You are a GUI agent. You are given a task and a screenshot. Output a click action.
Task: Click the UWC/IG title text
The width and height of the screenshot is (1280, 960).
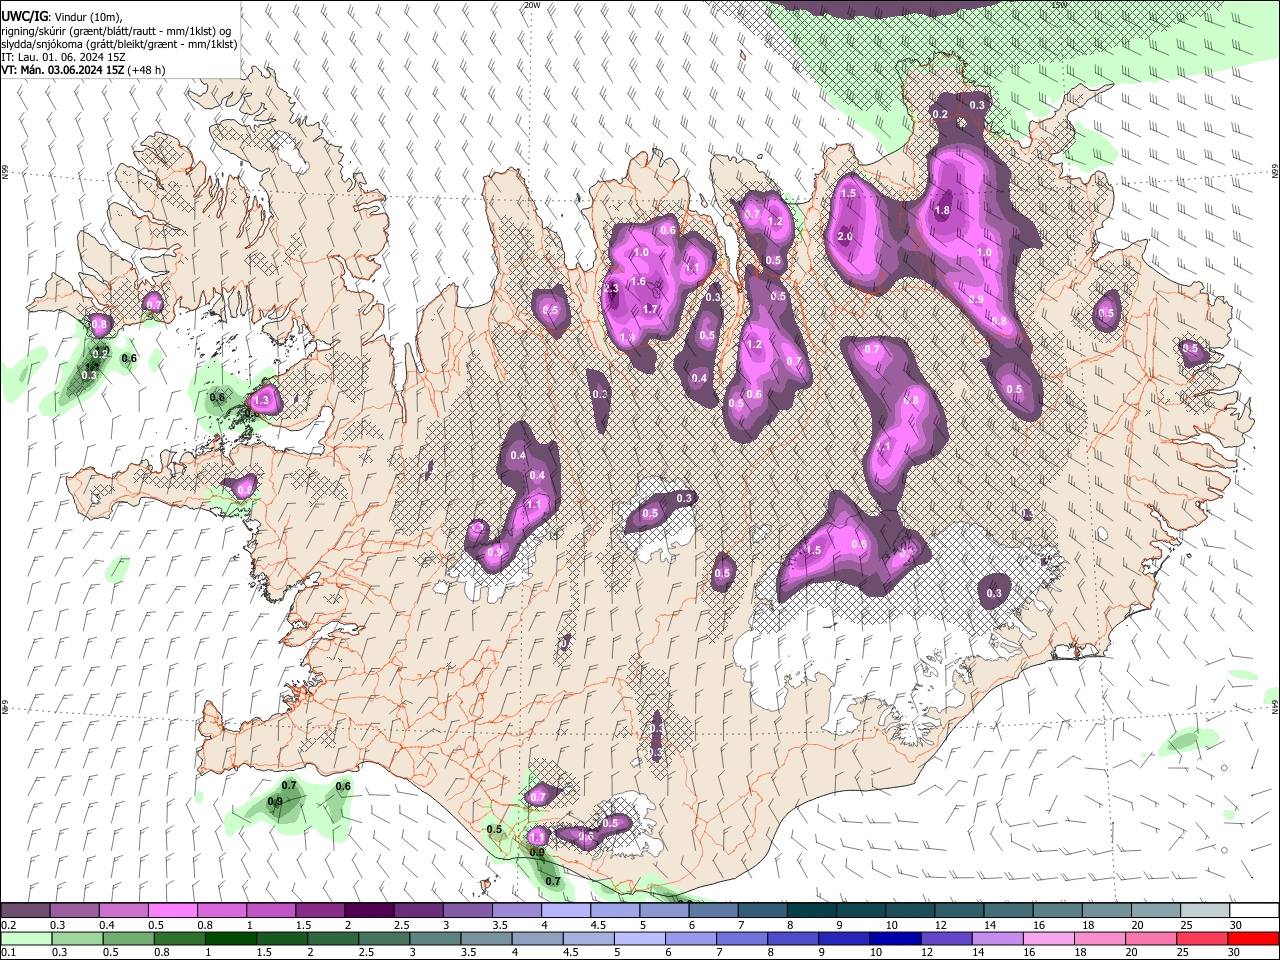click(24, 16)
